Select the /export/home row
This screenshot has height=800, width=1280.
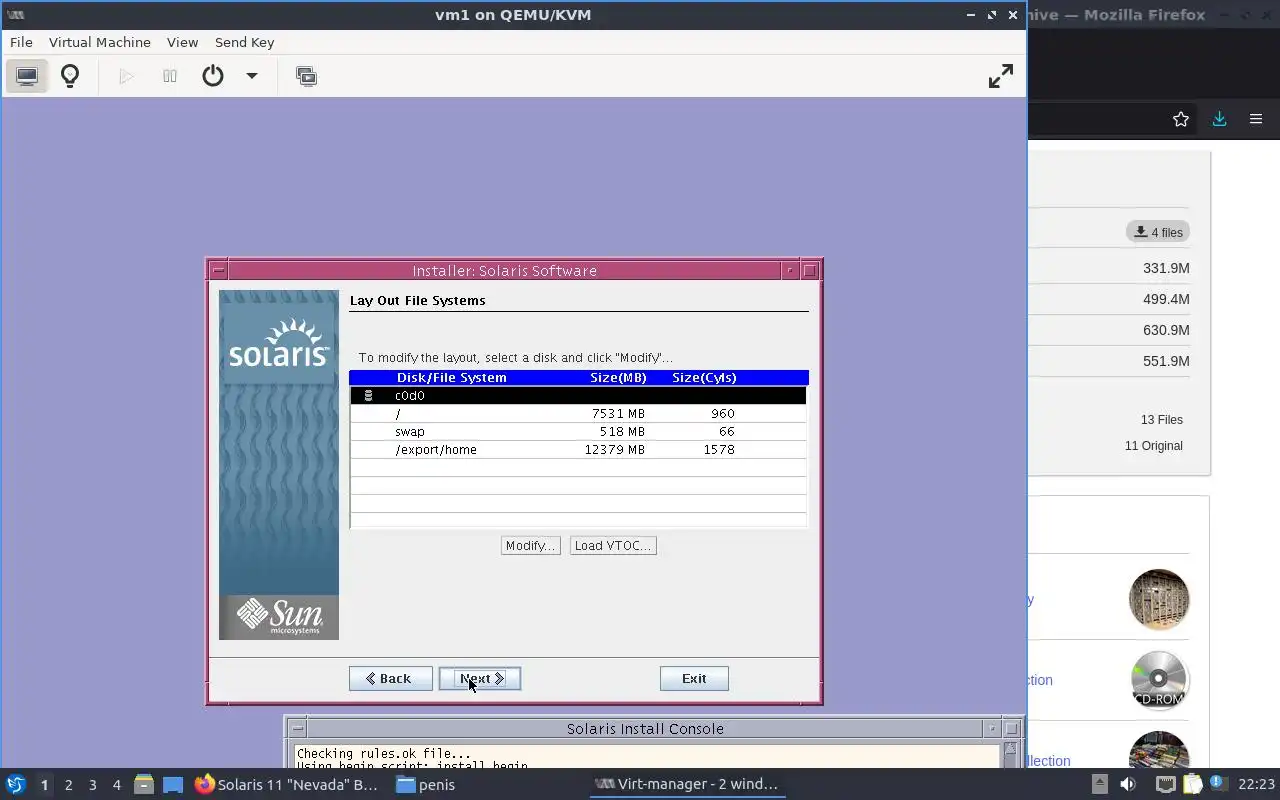(578, 449)
